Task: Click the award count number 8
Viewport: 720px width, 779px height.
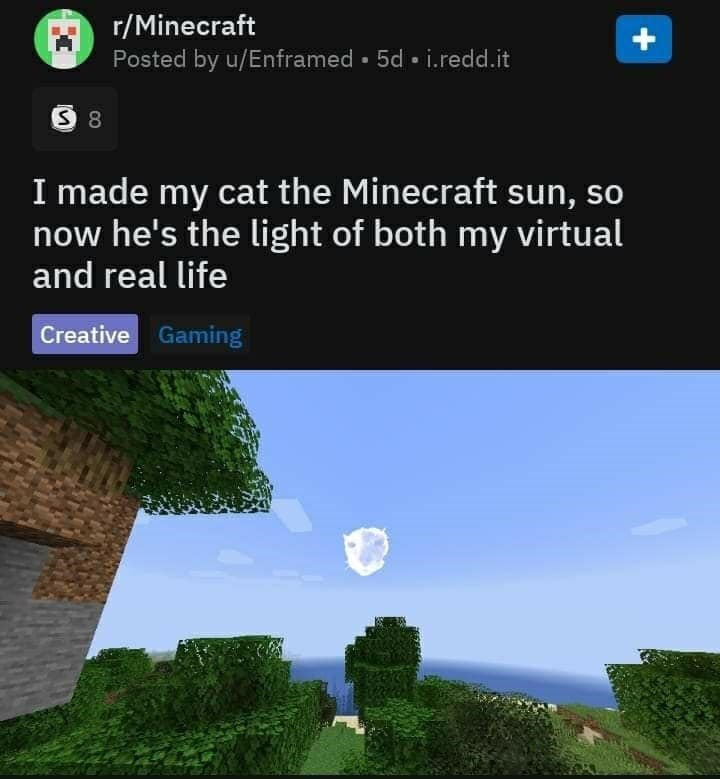Action: point(95,119)
